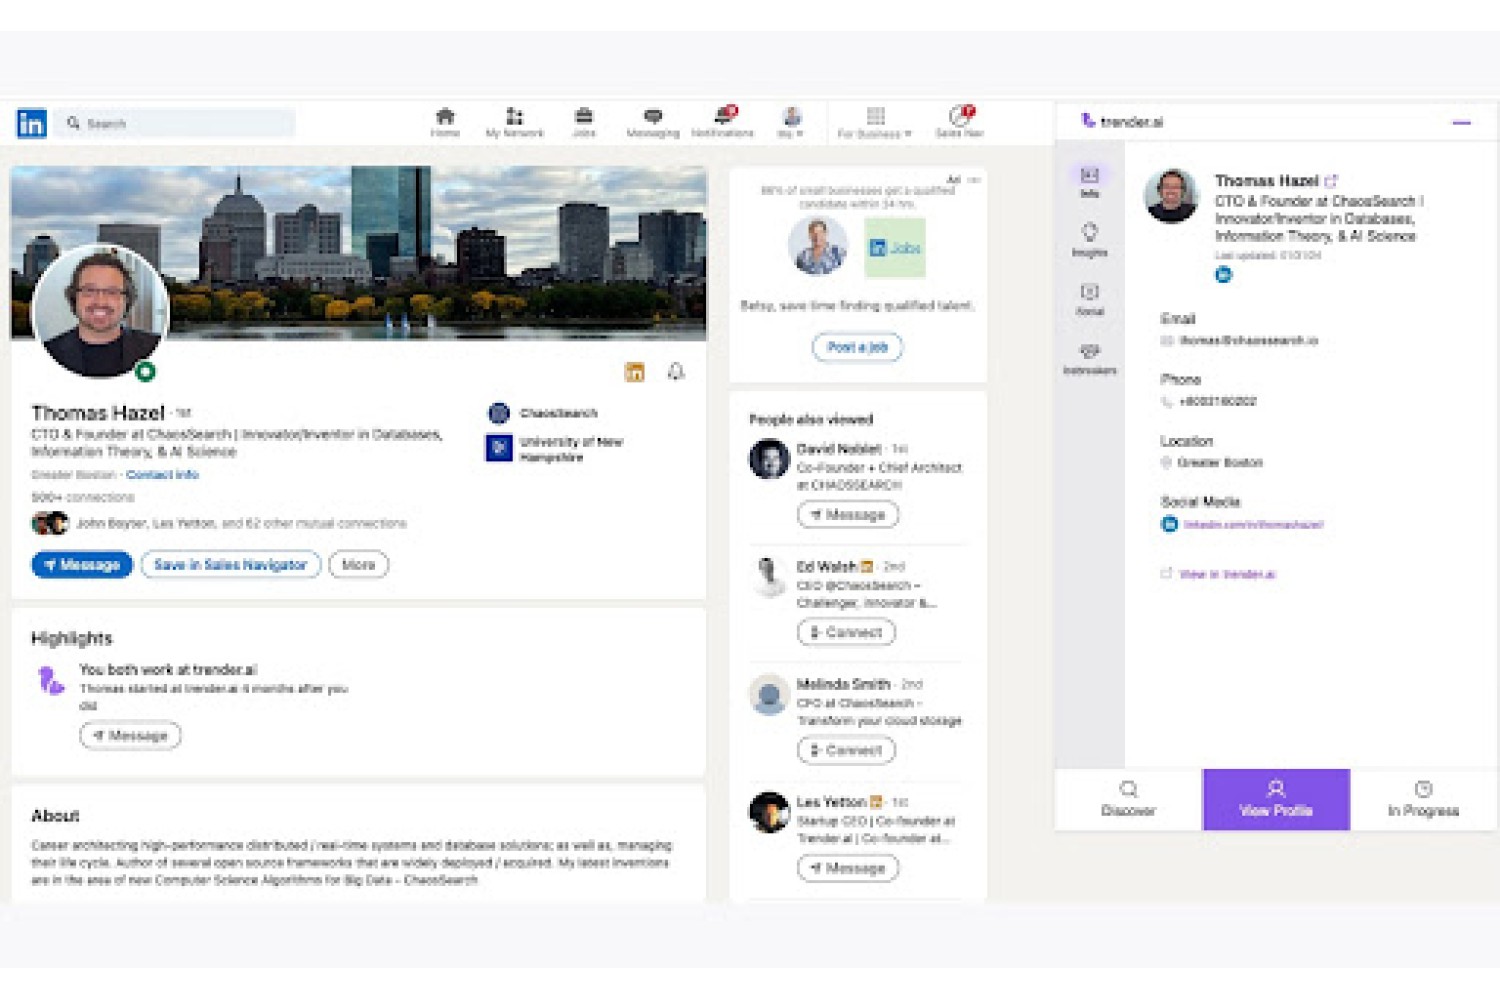Click Greater Boston location in the panel

point(1219,462)
